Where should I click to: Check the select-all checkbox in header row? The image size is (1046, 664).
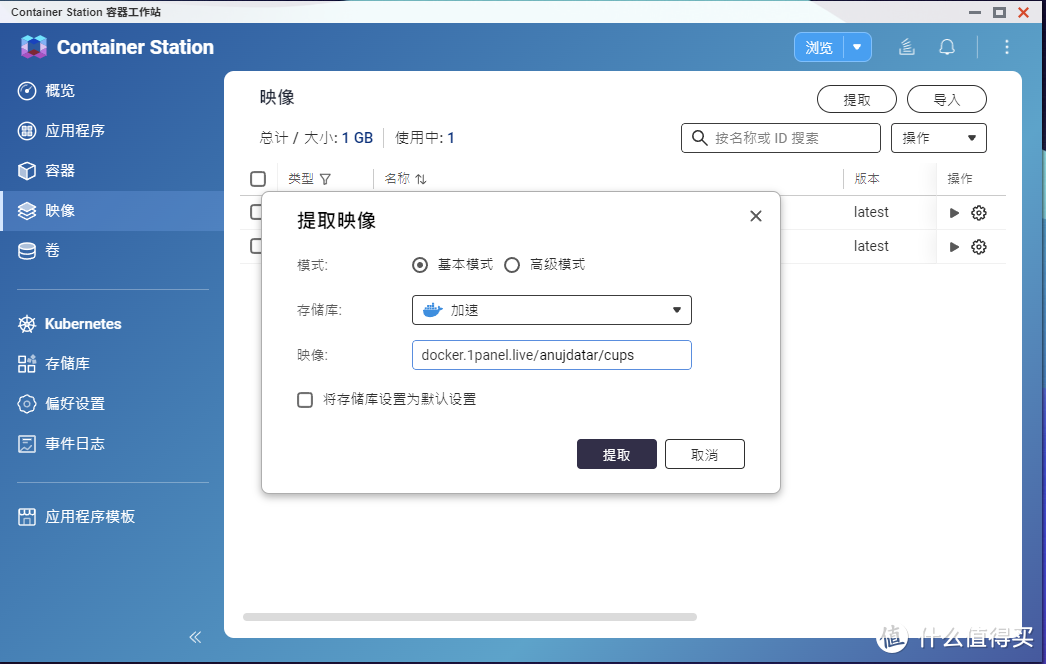[x=258, y=178]
